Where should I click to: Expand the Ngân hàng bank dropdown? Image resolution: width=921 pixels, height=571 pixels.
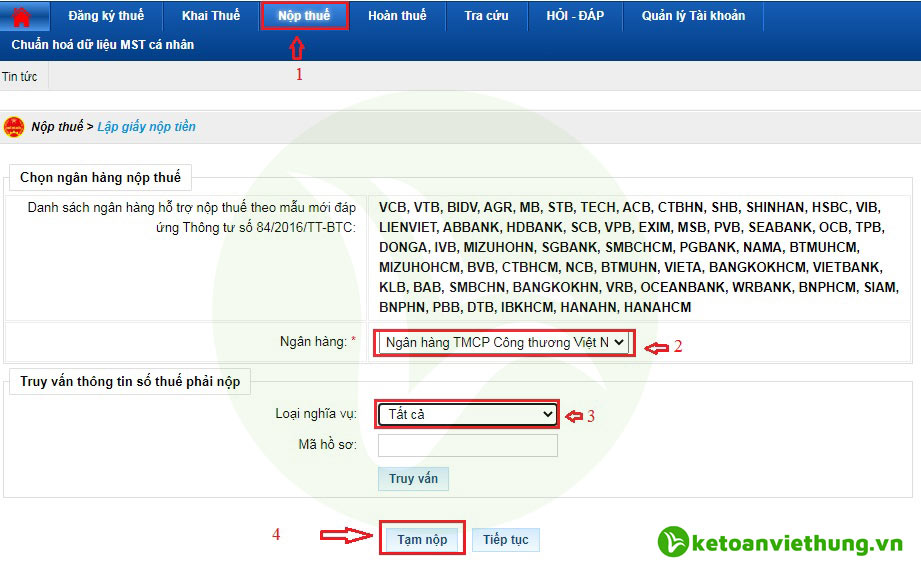[503, 342]
